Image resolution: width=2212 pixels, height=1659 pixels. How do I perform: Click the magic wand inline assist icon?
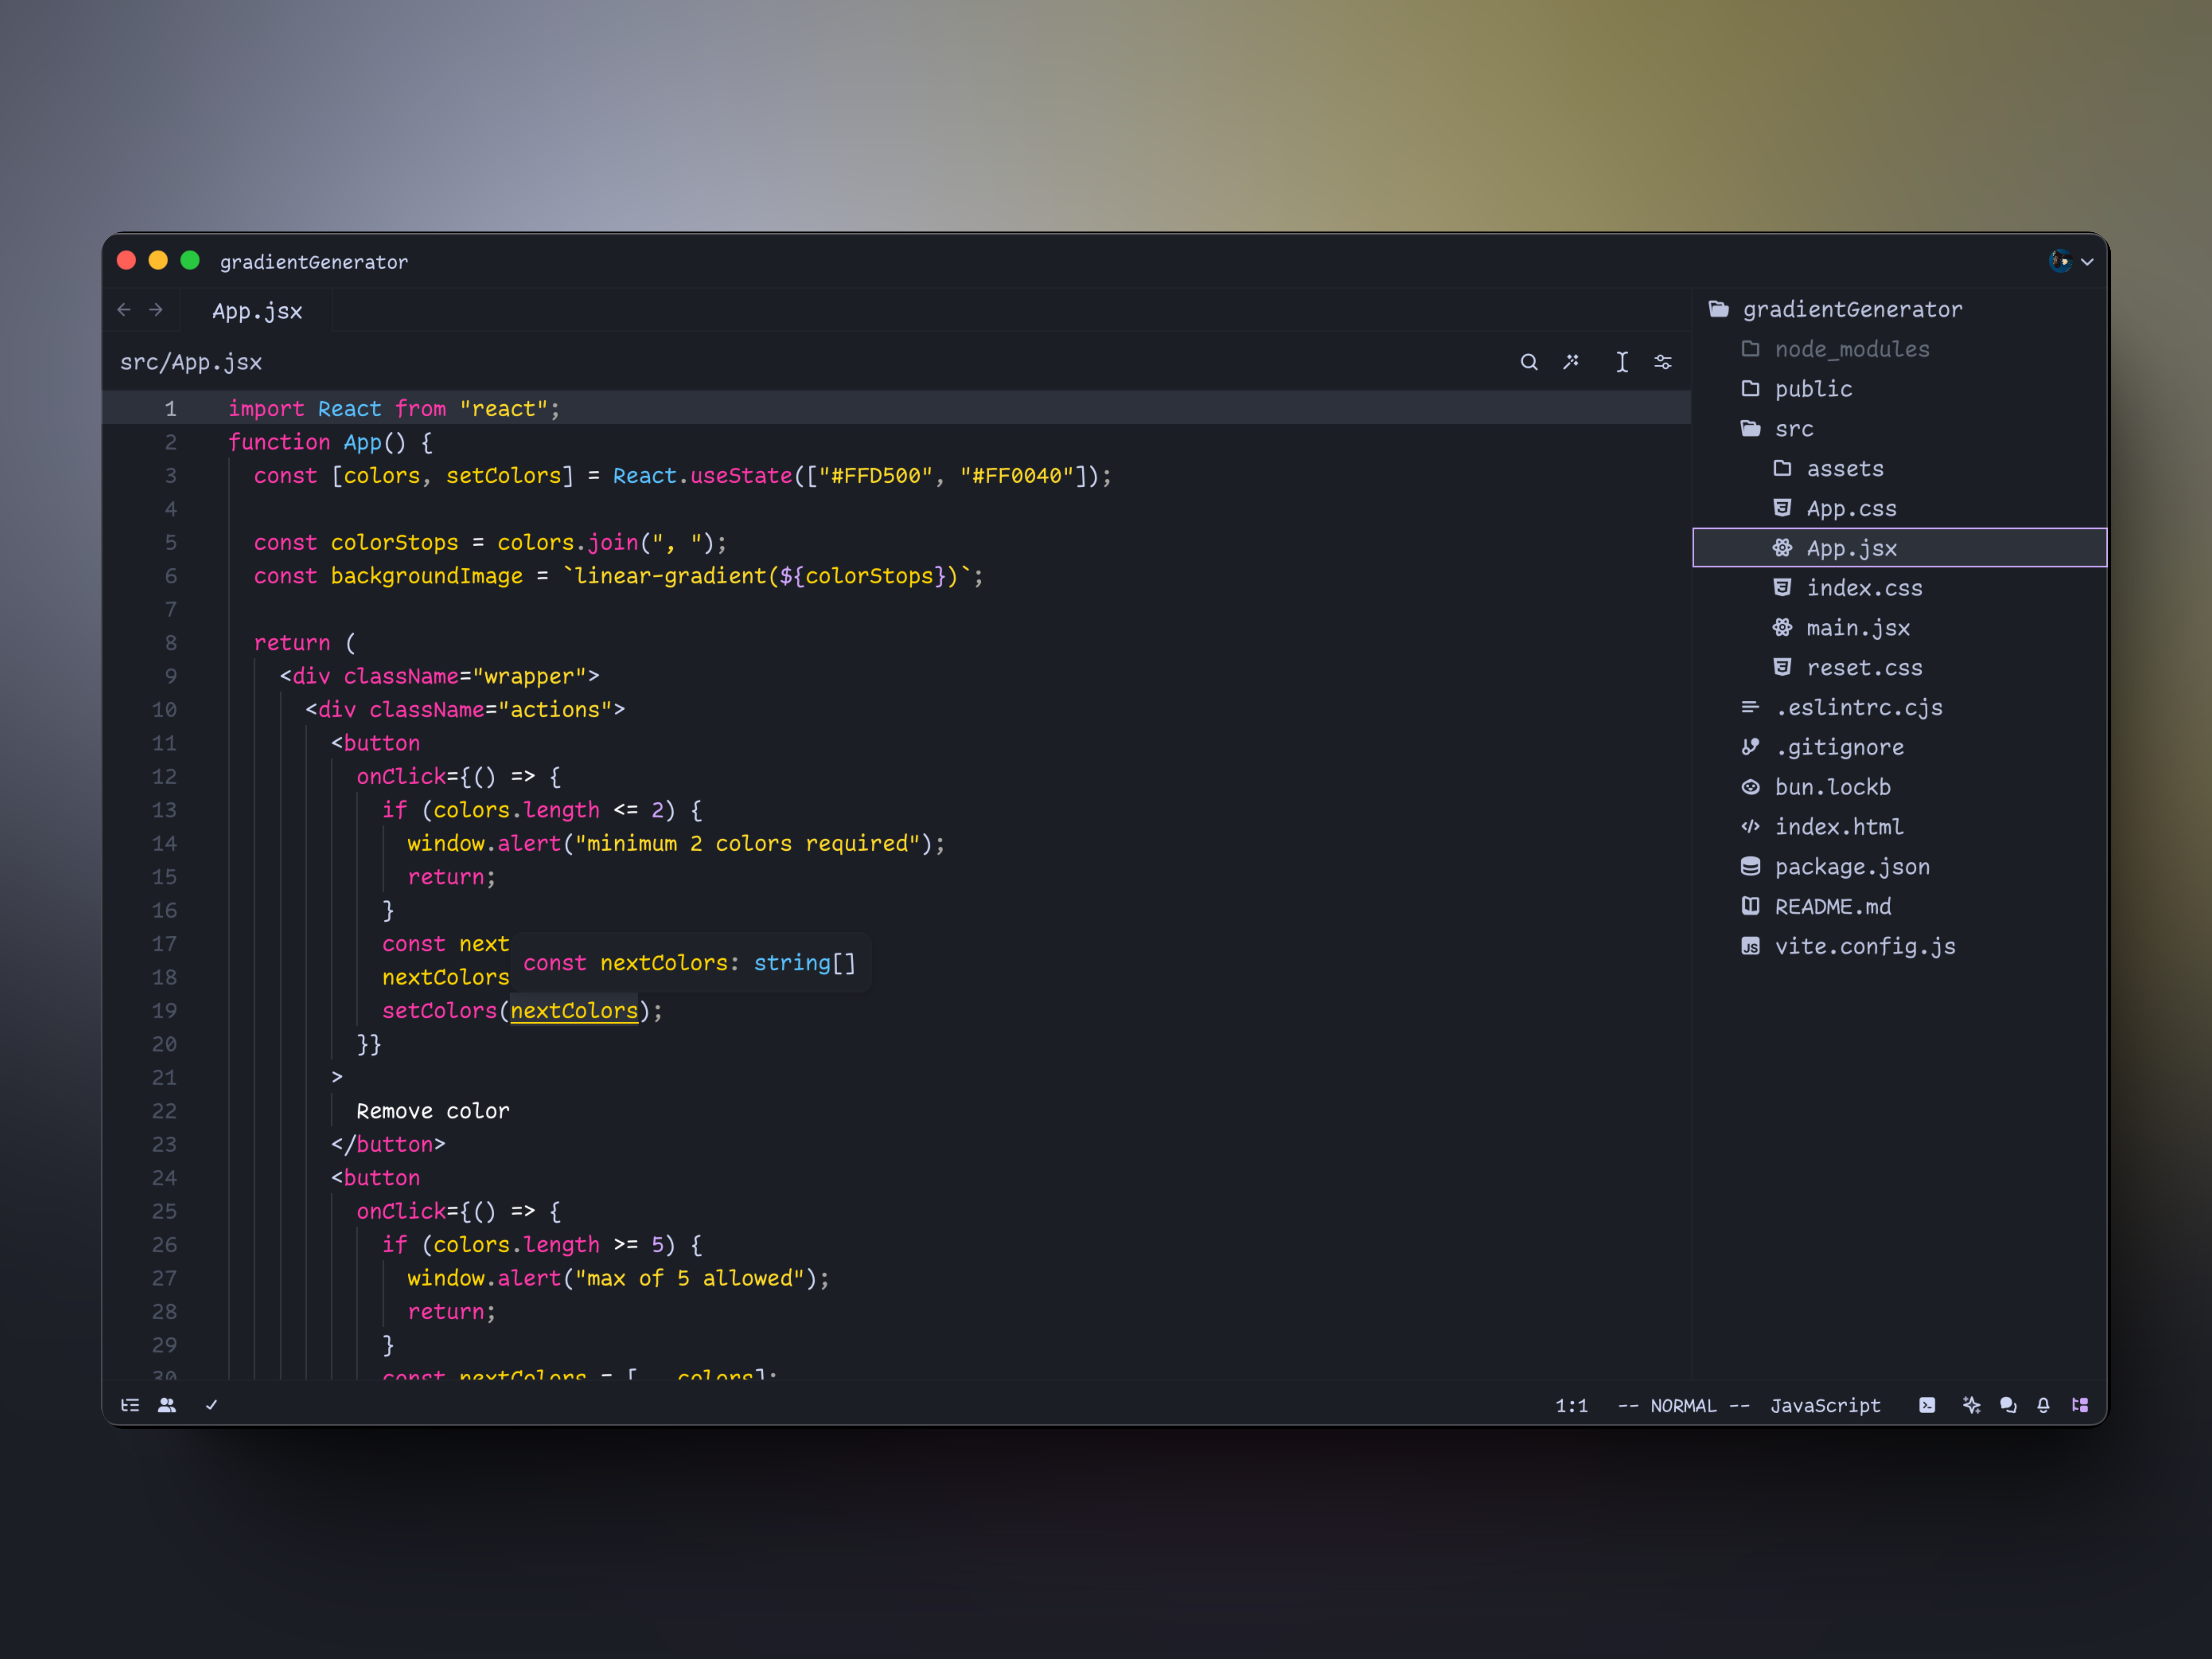(1571, 362)
